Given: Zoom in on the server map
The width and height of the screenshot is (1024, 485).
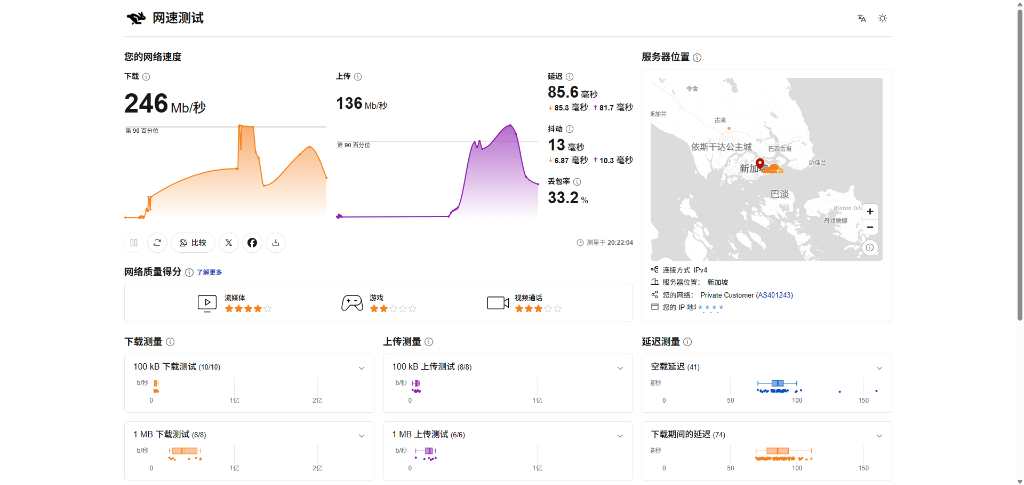Looking at the screenshot, I should tap(870, 212).
